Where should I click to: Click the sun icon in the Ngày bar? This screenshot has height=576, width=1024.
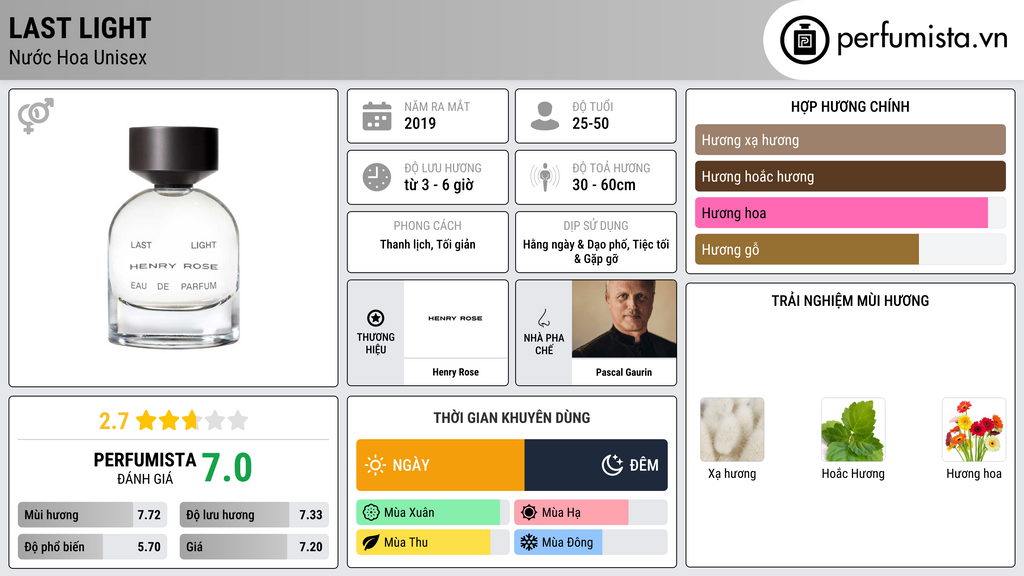[x=376, y=465]
